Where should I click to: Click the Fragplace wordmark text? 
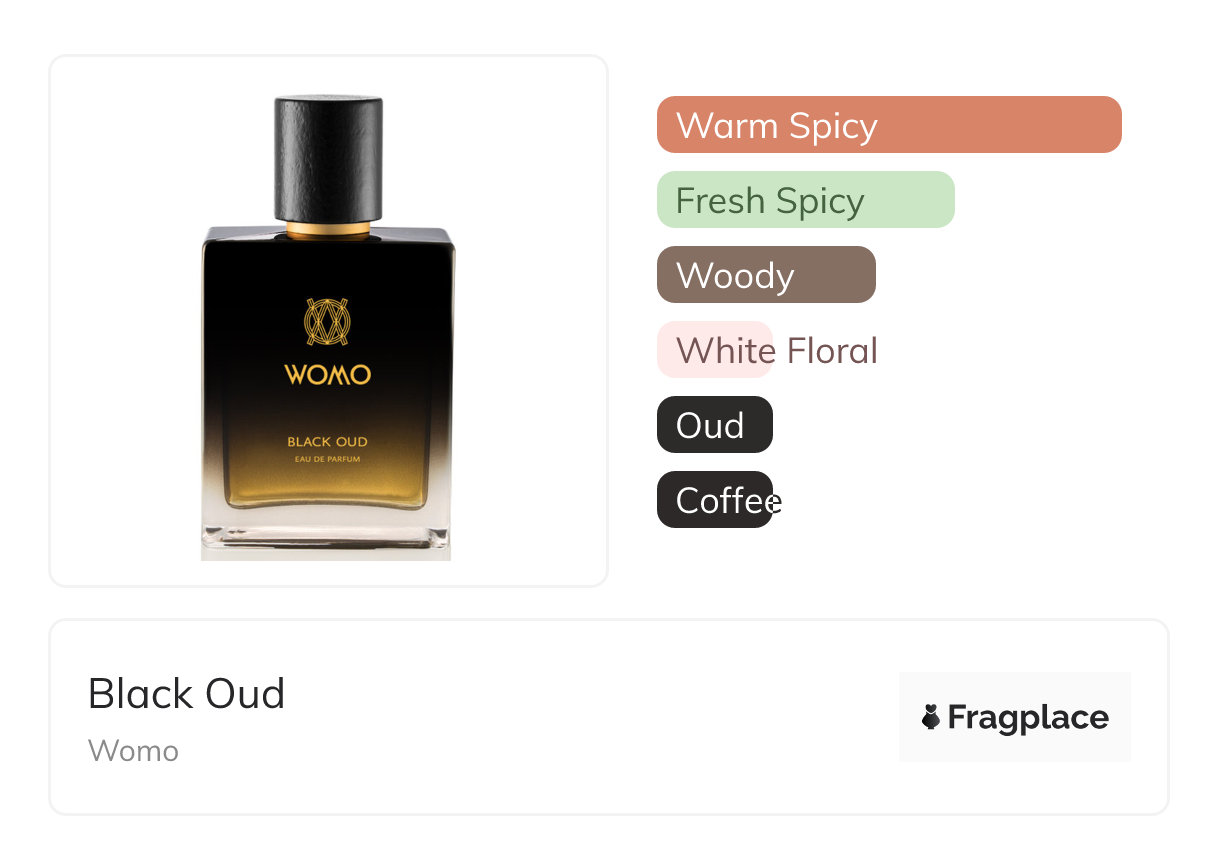tap(1028, 717)
